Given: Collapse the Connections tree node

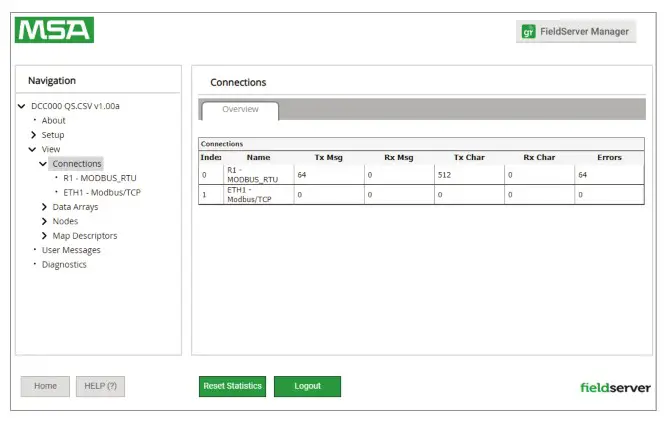Looking at the screenshot, I should [43, 163].
